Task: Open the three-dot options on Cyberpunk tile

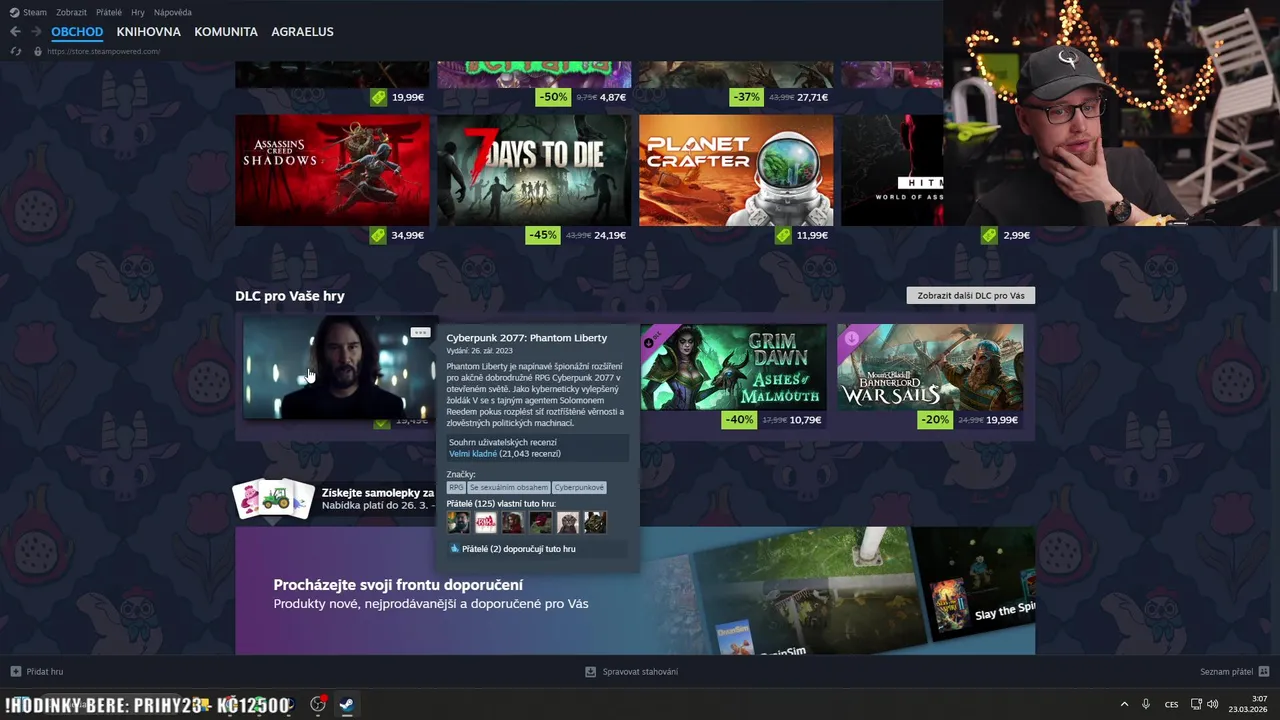Action: [420, 332]
